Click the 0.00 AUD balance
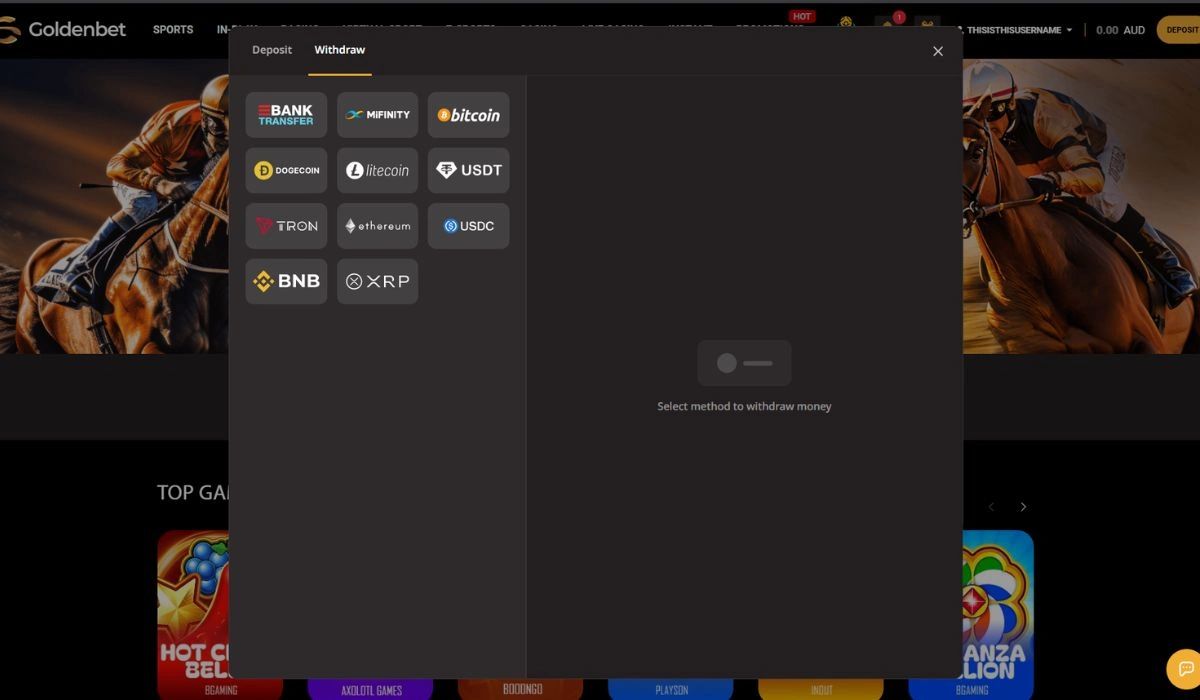 (1120, 30)
